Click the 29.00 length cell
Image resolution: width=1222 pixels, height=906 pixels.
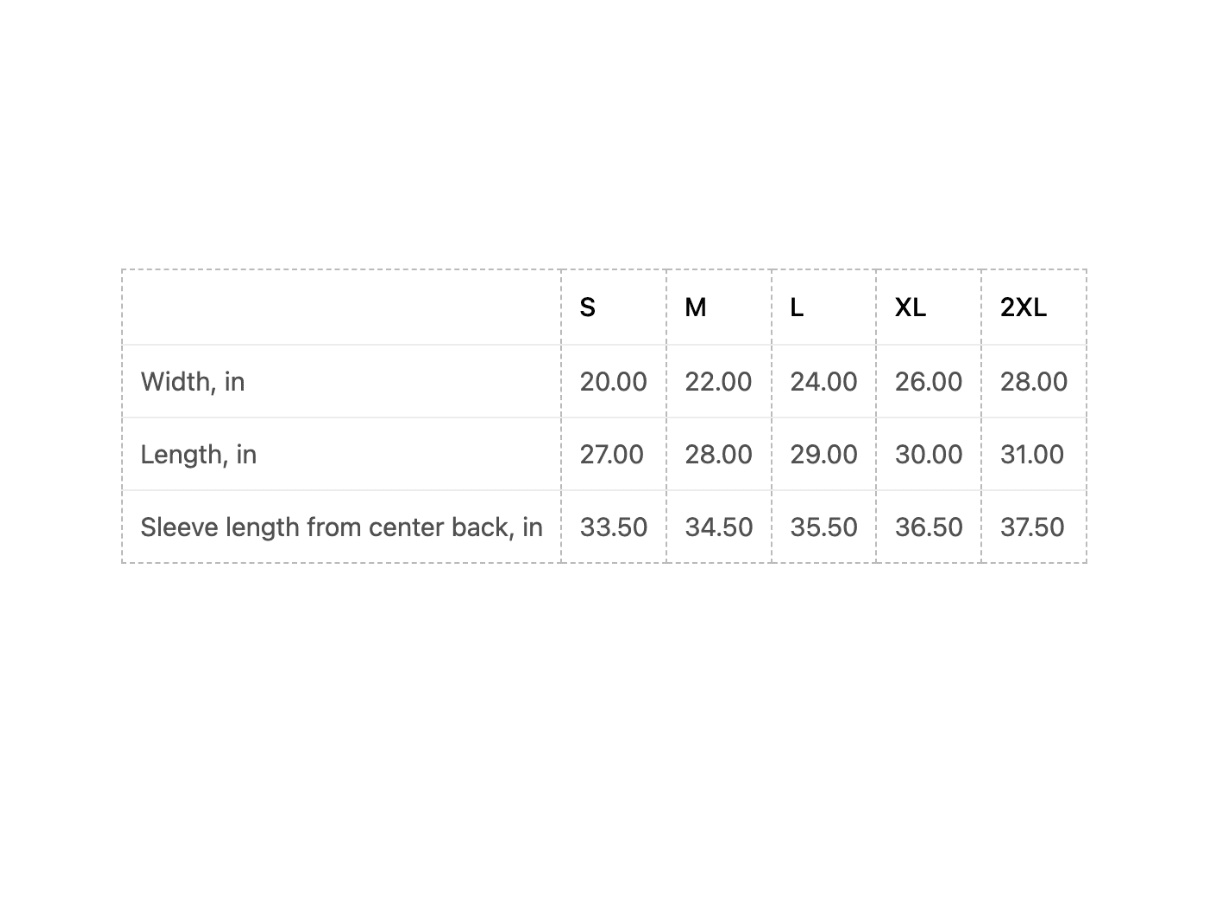(823, 455)
